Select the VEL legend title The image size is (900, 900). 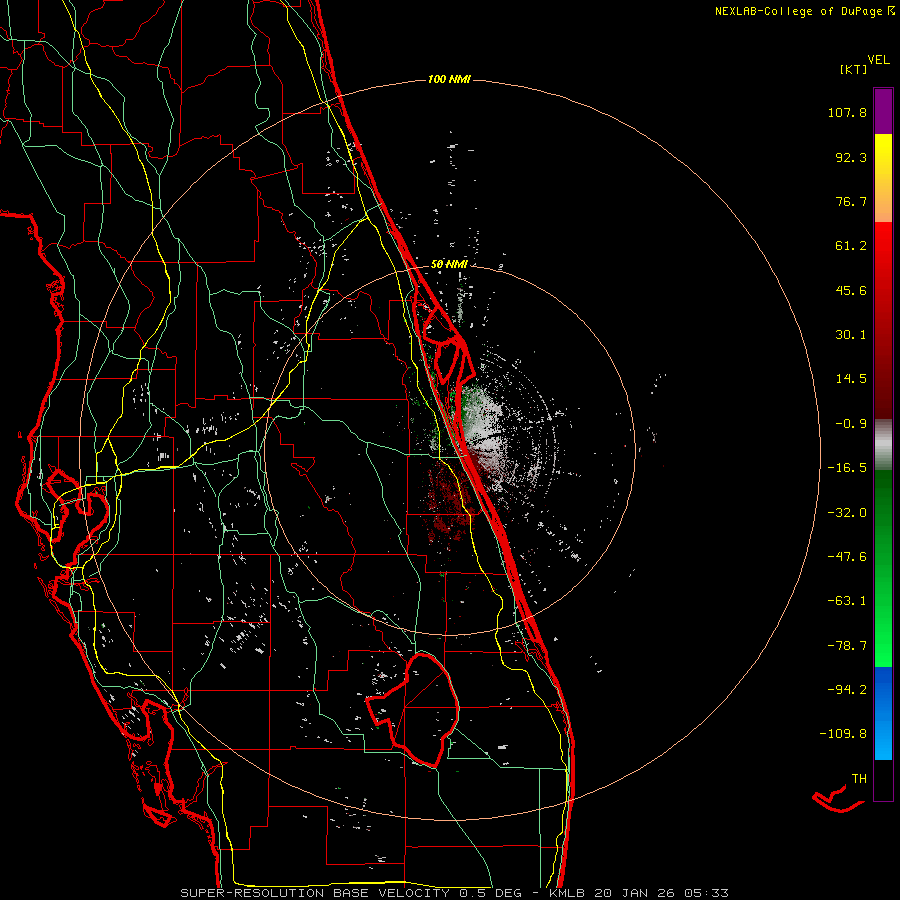(878, 59)
